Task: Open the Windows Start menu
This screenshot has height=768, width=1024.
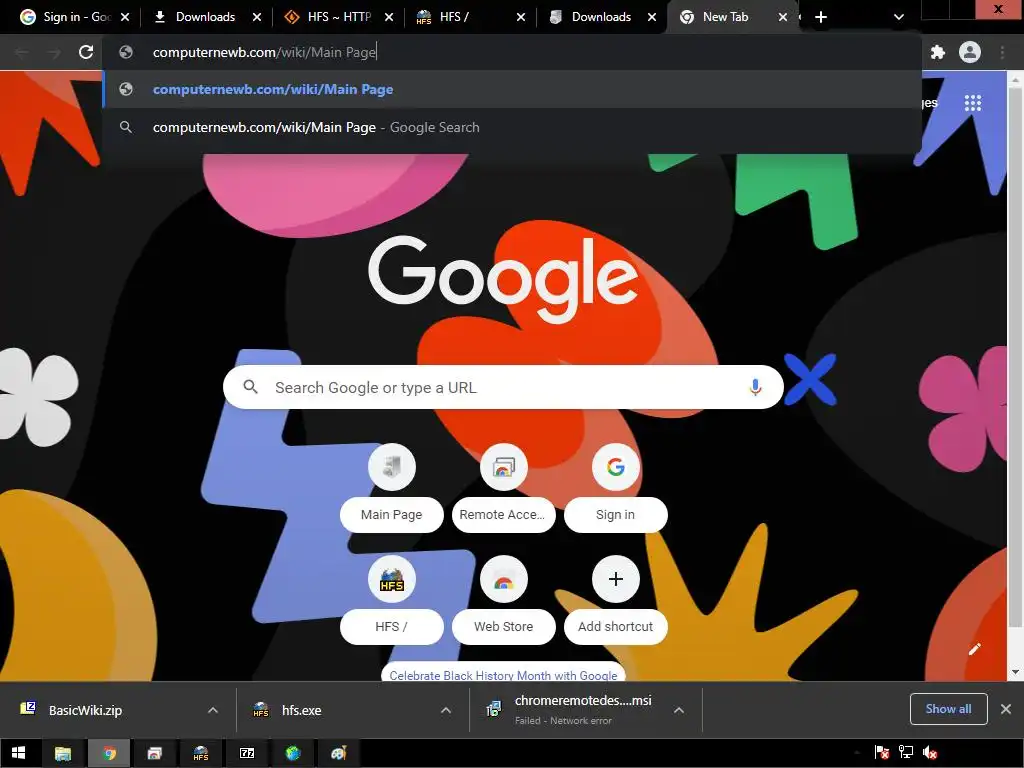Action: pyautogui.click(x=18, y=753)
